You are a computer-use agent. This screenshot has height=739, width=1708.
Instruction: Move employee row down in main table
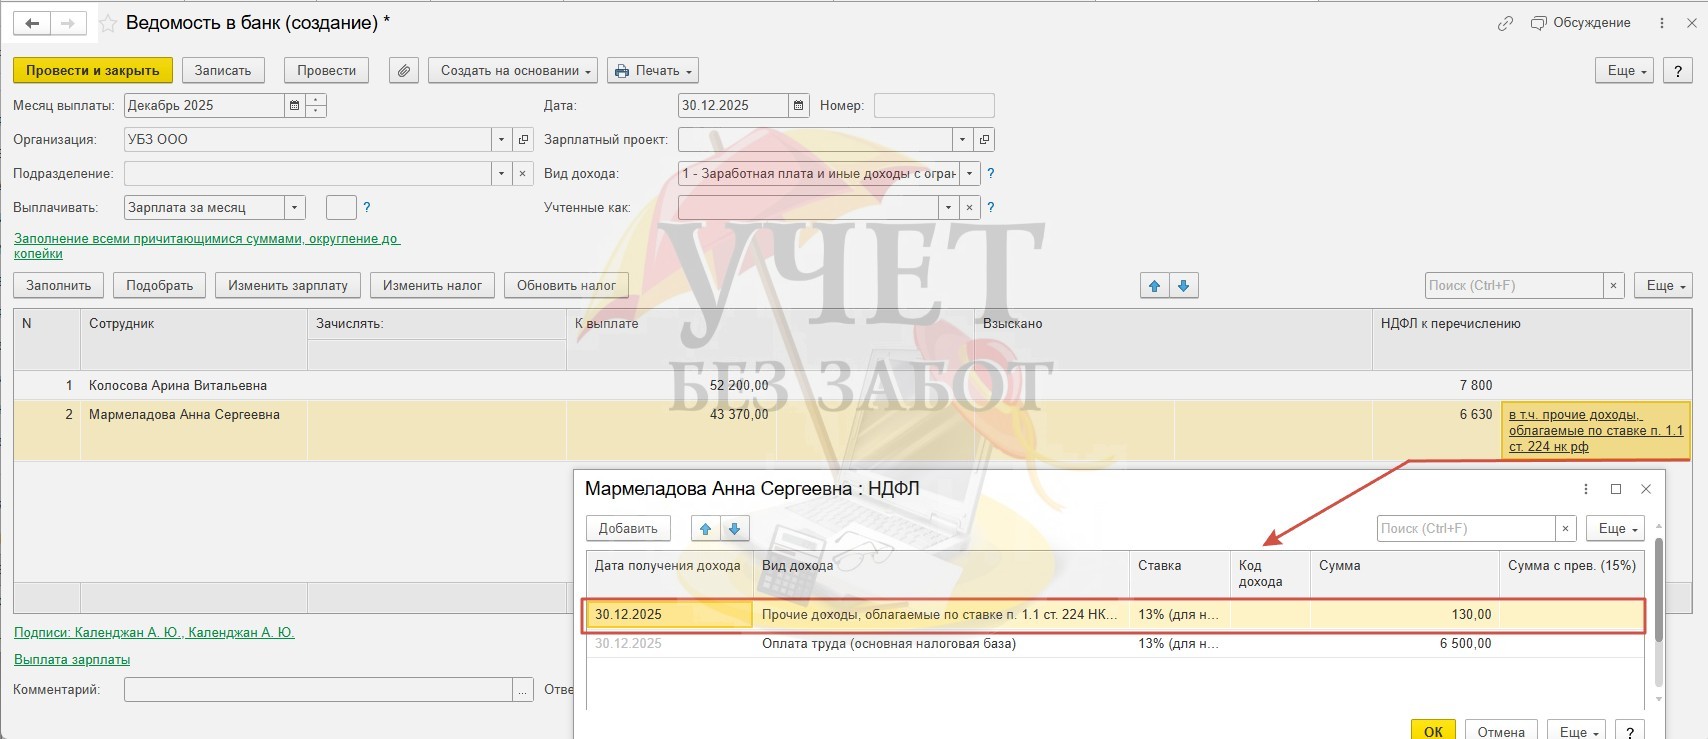coord(1184,286)
